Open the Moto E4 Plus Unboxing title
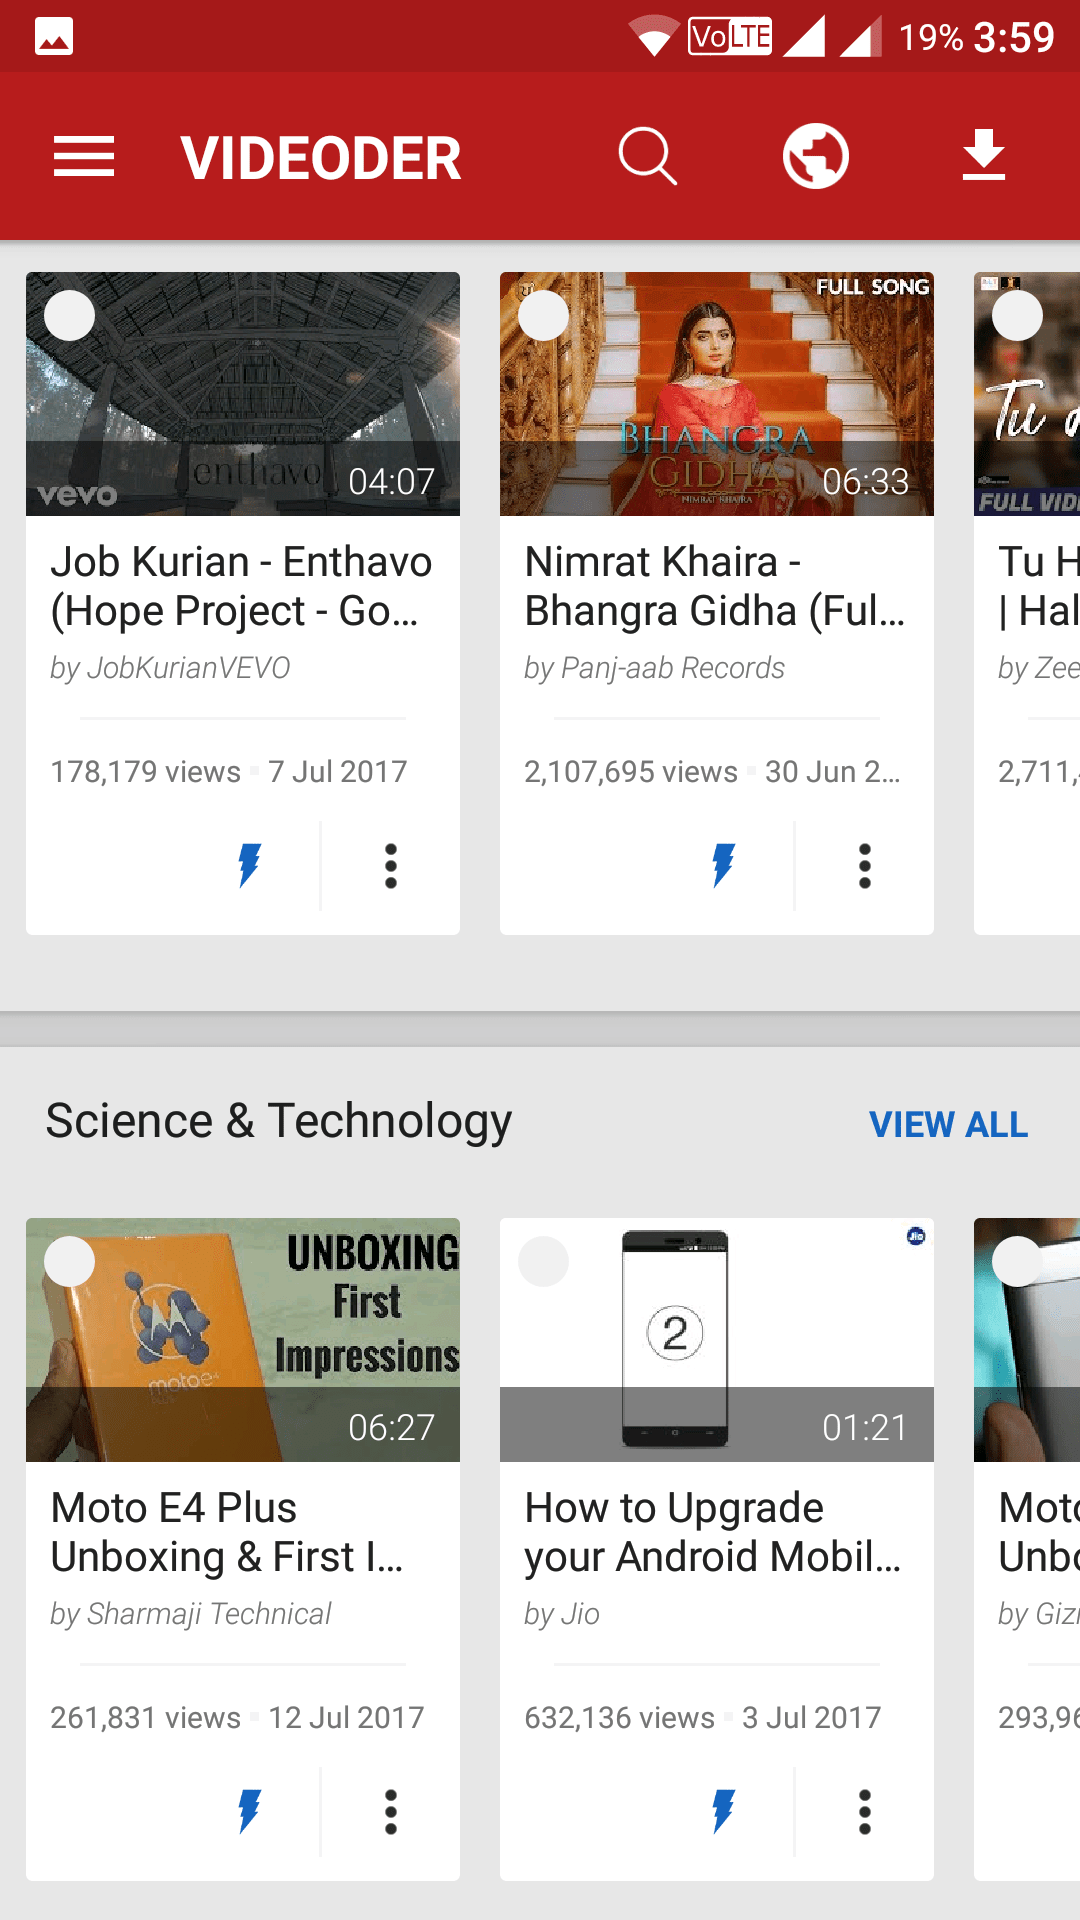Screen dimensions: 1080x1920 (x=227, y=1532)
